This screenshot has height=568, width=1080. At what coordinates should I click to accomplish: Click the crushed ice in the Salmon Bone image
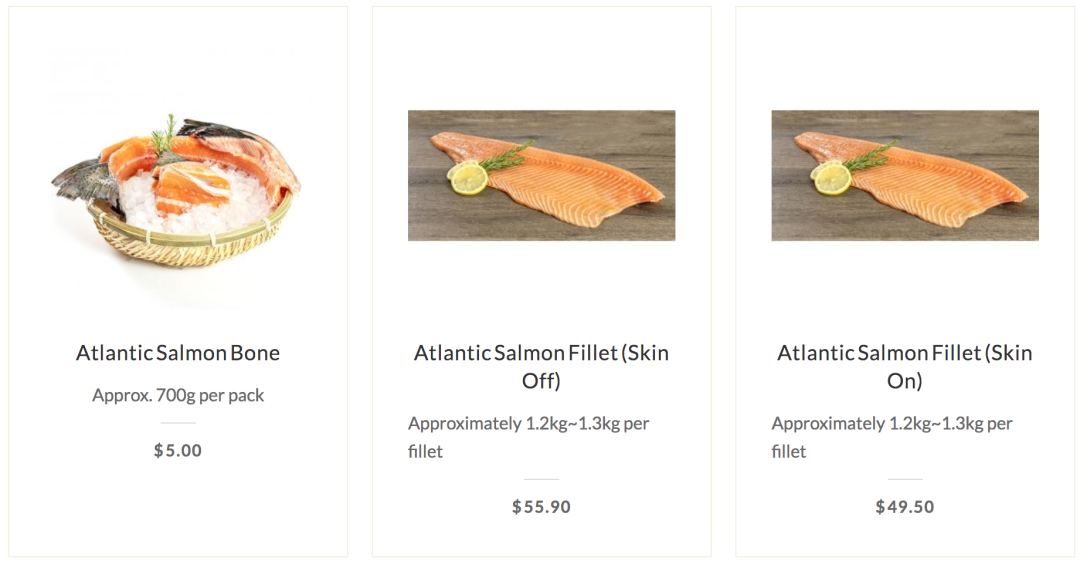[x=200, y=200]
